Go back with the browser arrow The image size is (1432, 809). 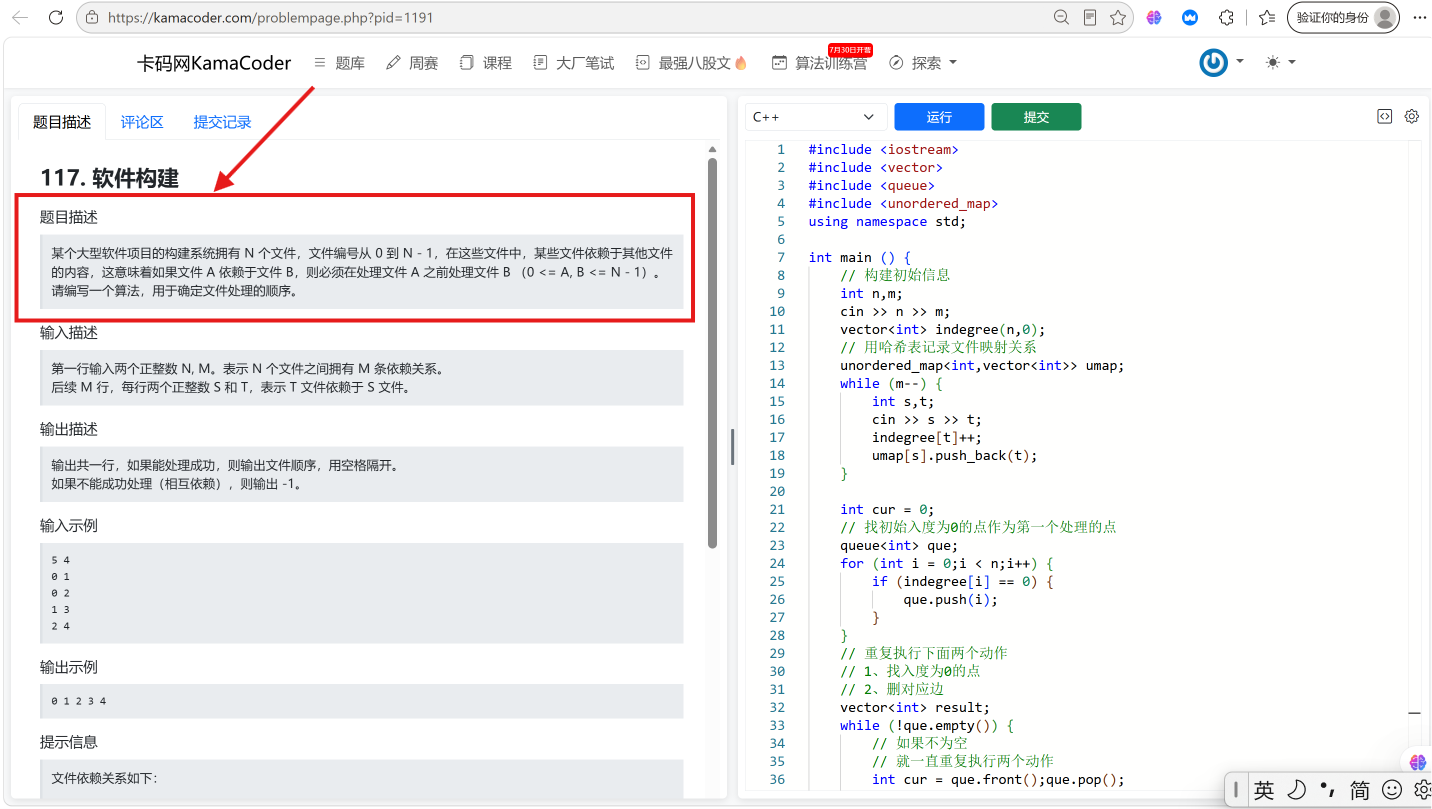click(x=20, y=17)
